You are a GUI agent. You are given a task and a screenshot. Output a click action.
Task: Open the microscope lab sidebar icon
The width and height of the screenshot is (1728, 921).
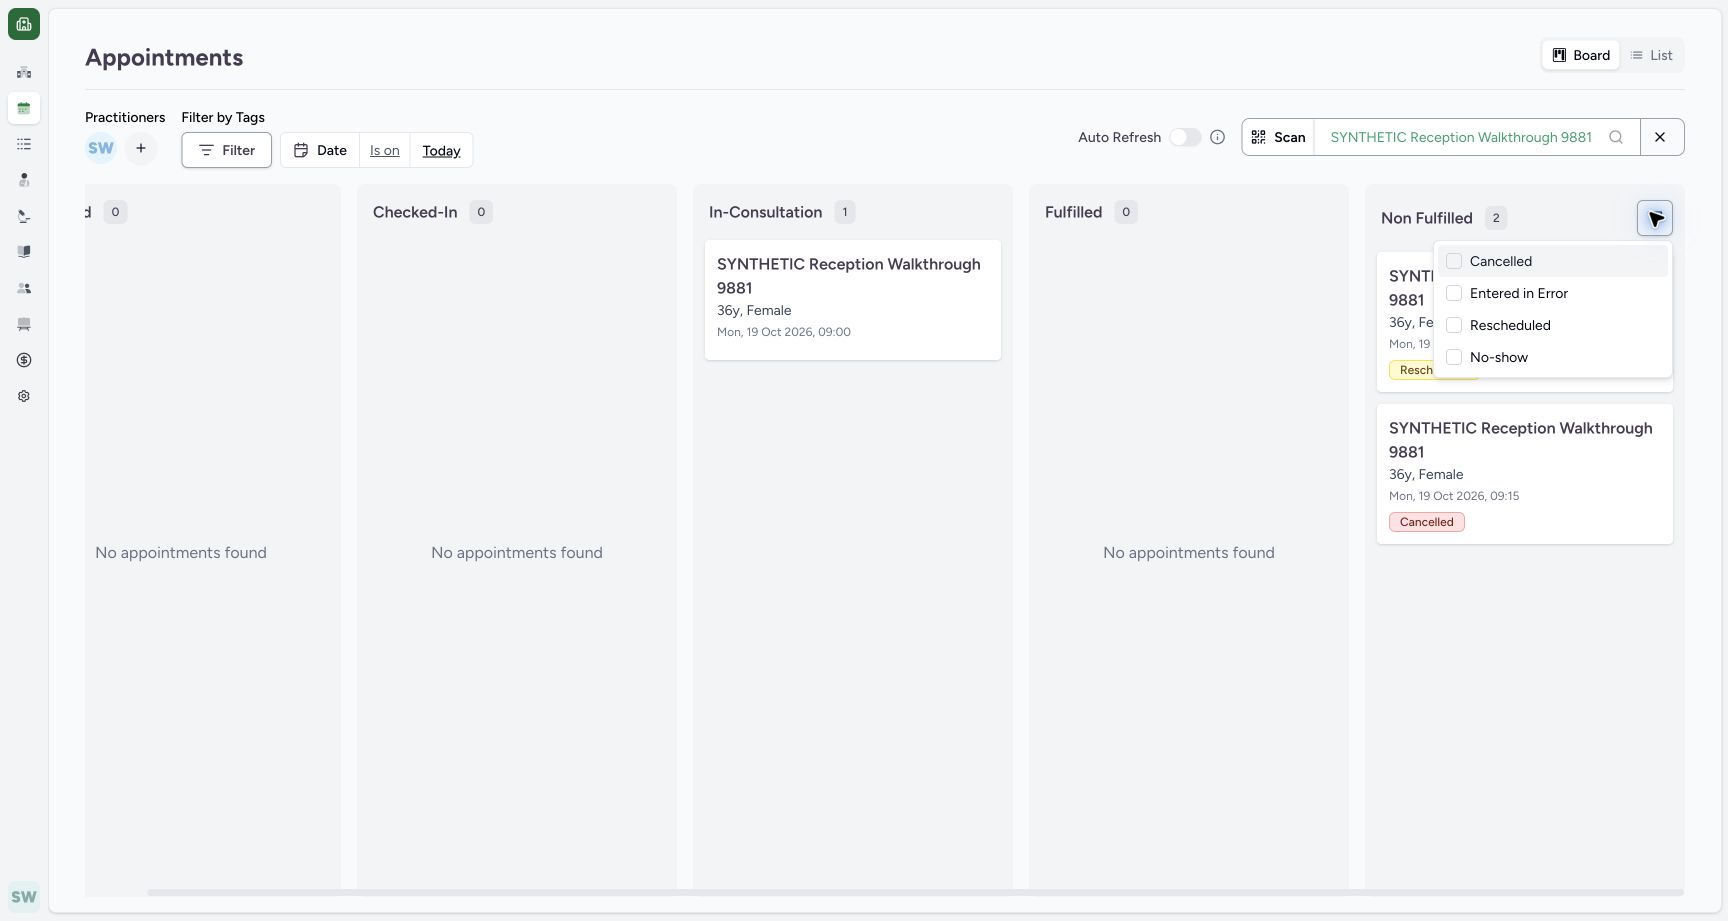24,216
